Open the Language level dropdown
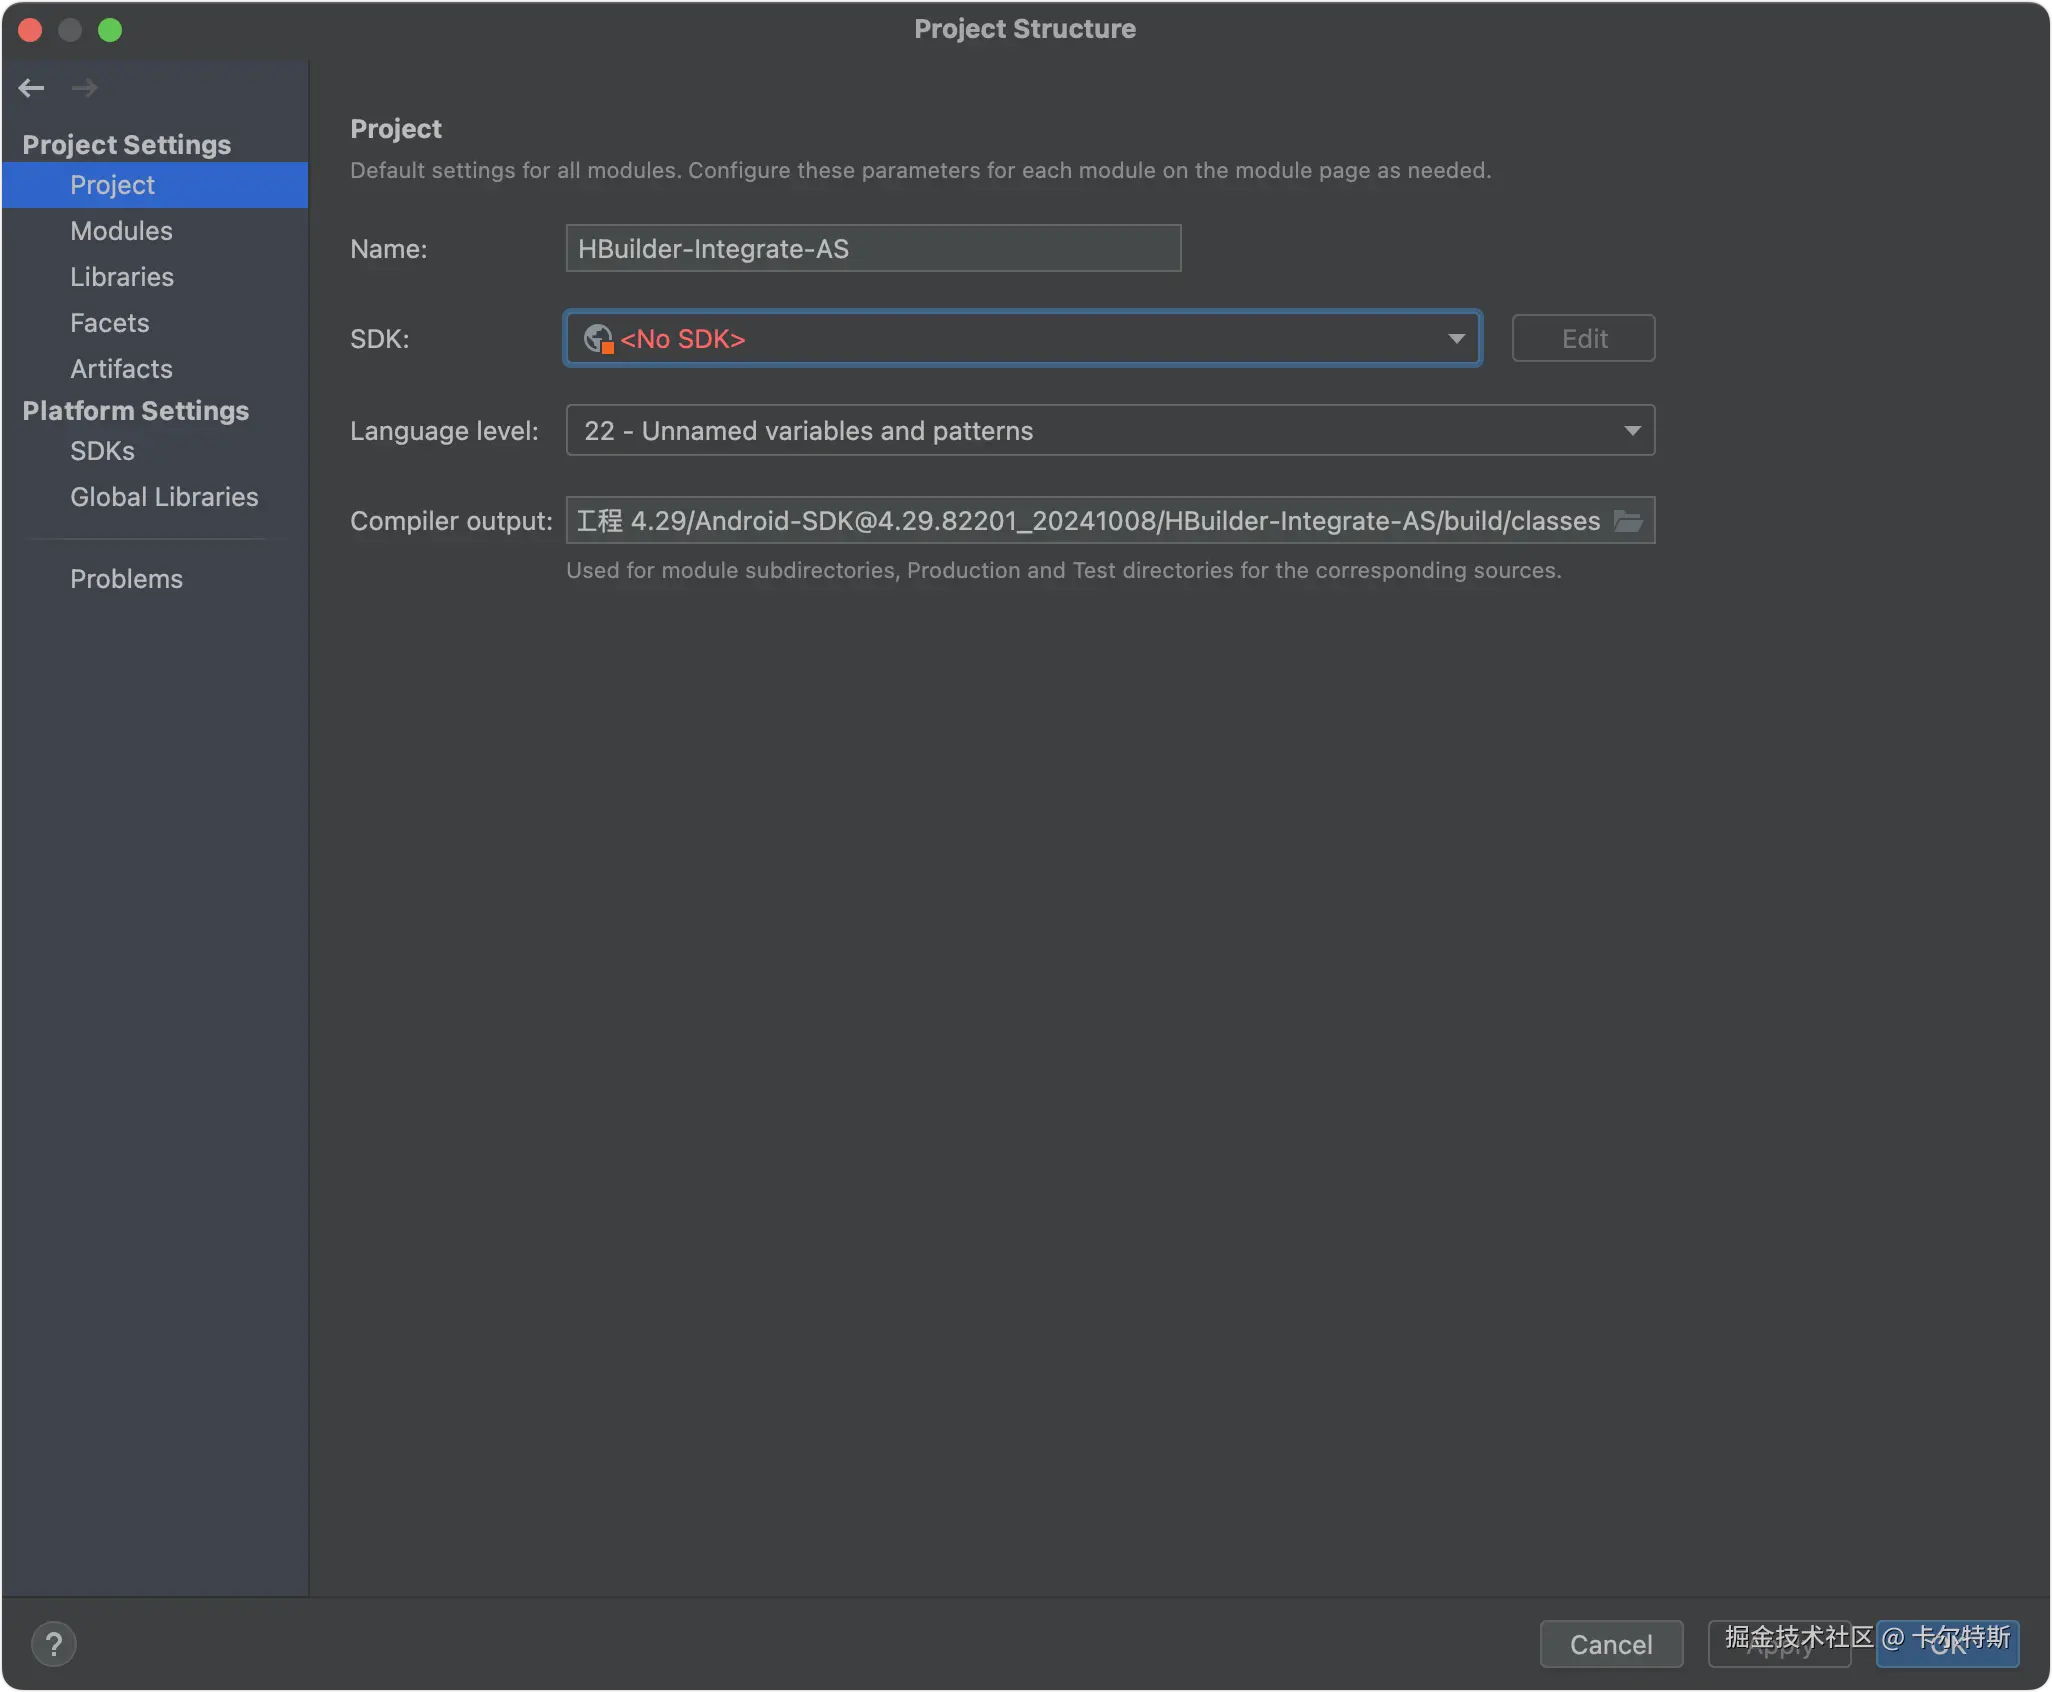2052x1692 pixels. [1110, 431]
